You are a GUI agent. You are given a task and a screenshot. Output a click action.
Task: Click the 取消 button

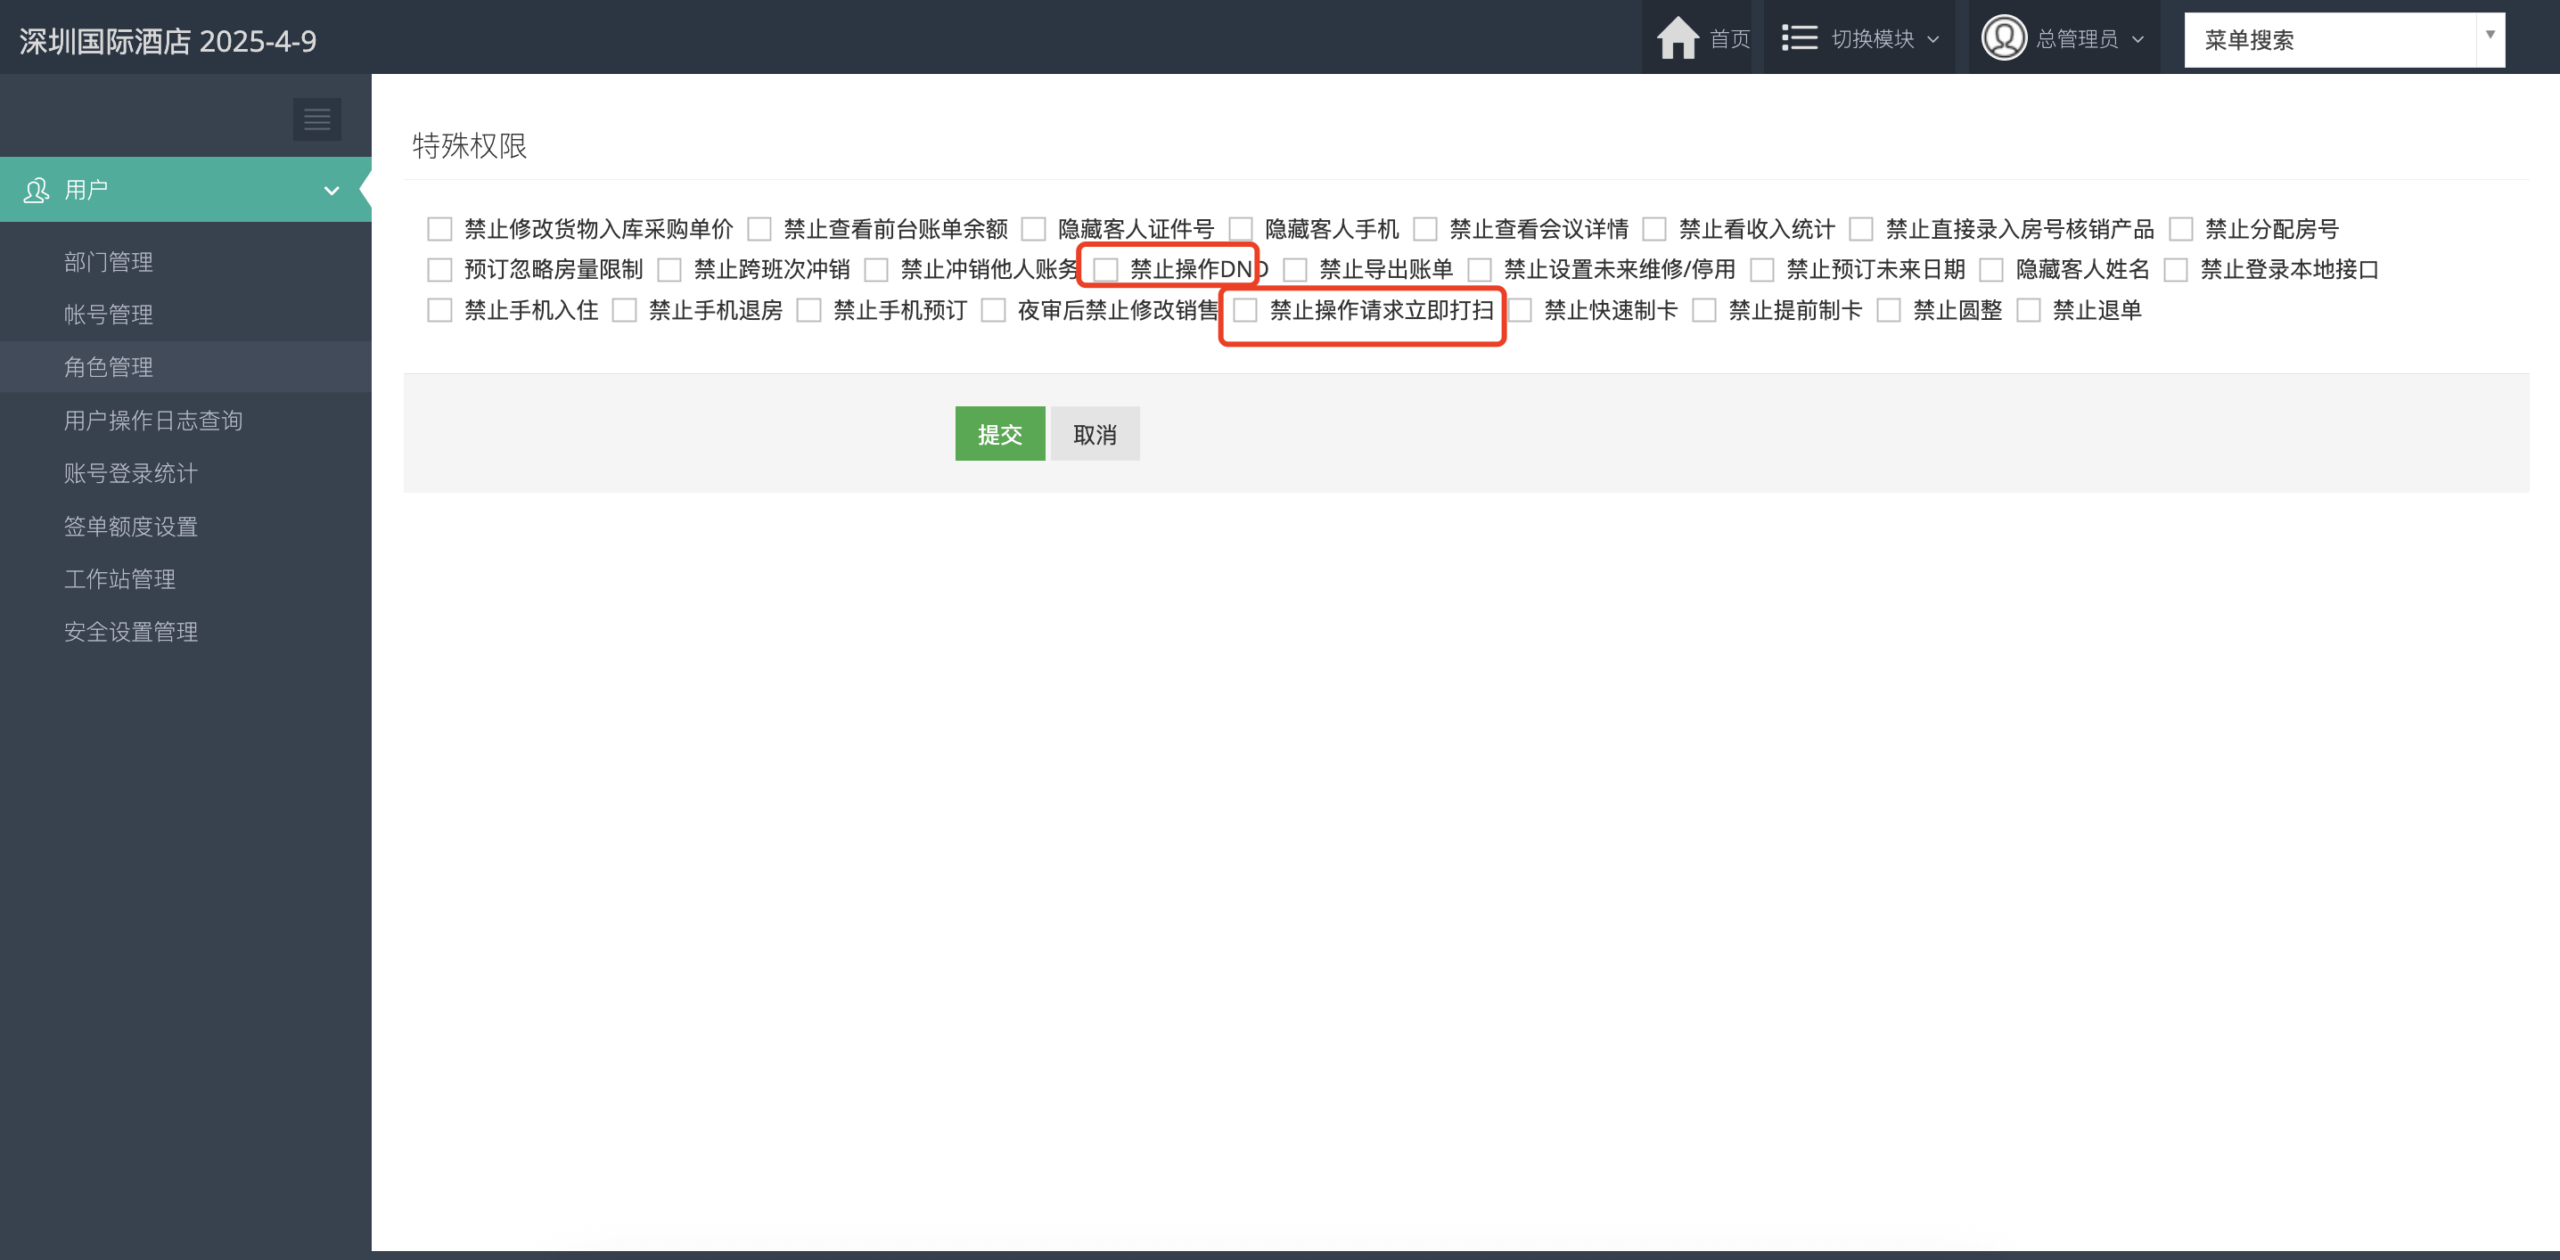point(1094,435)
